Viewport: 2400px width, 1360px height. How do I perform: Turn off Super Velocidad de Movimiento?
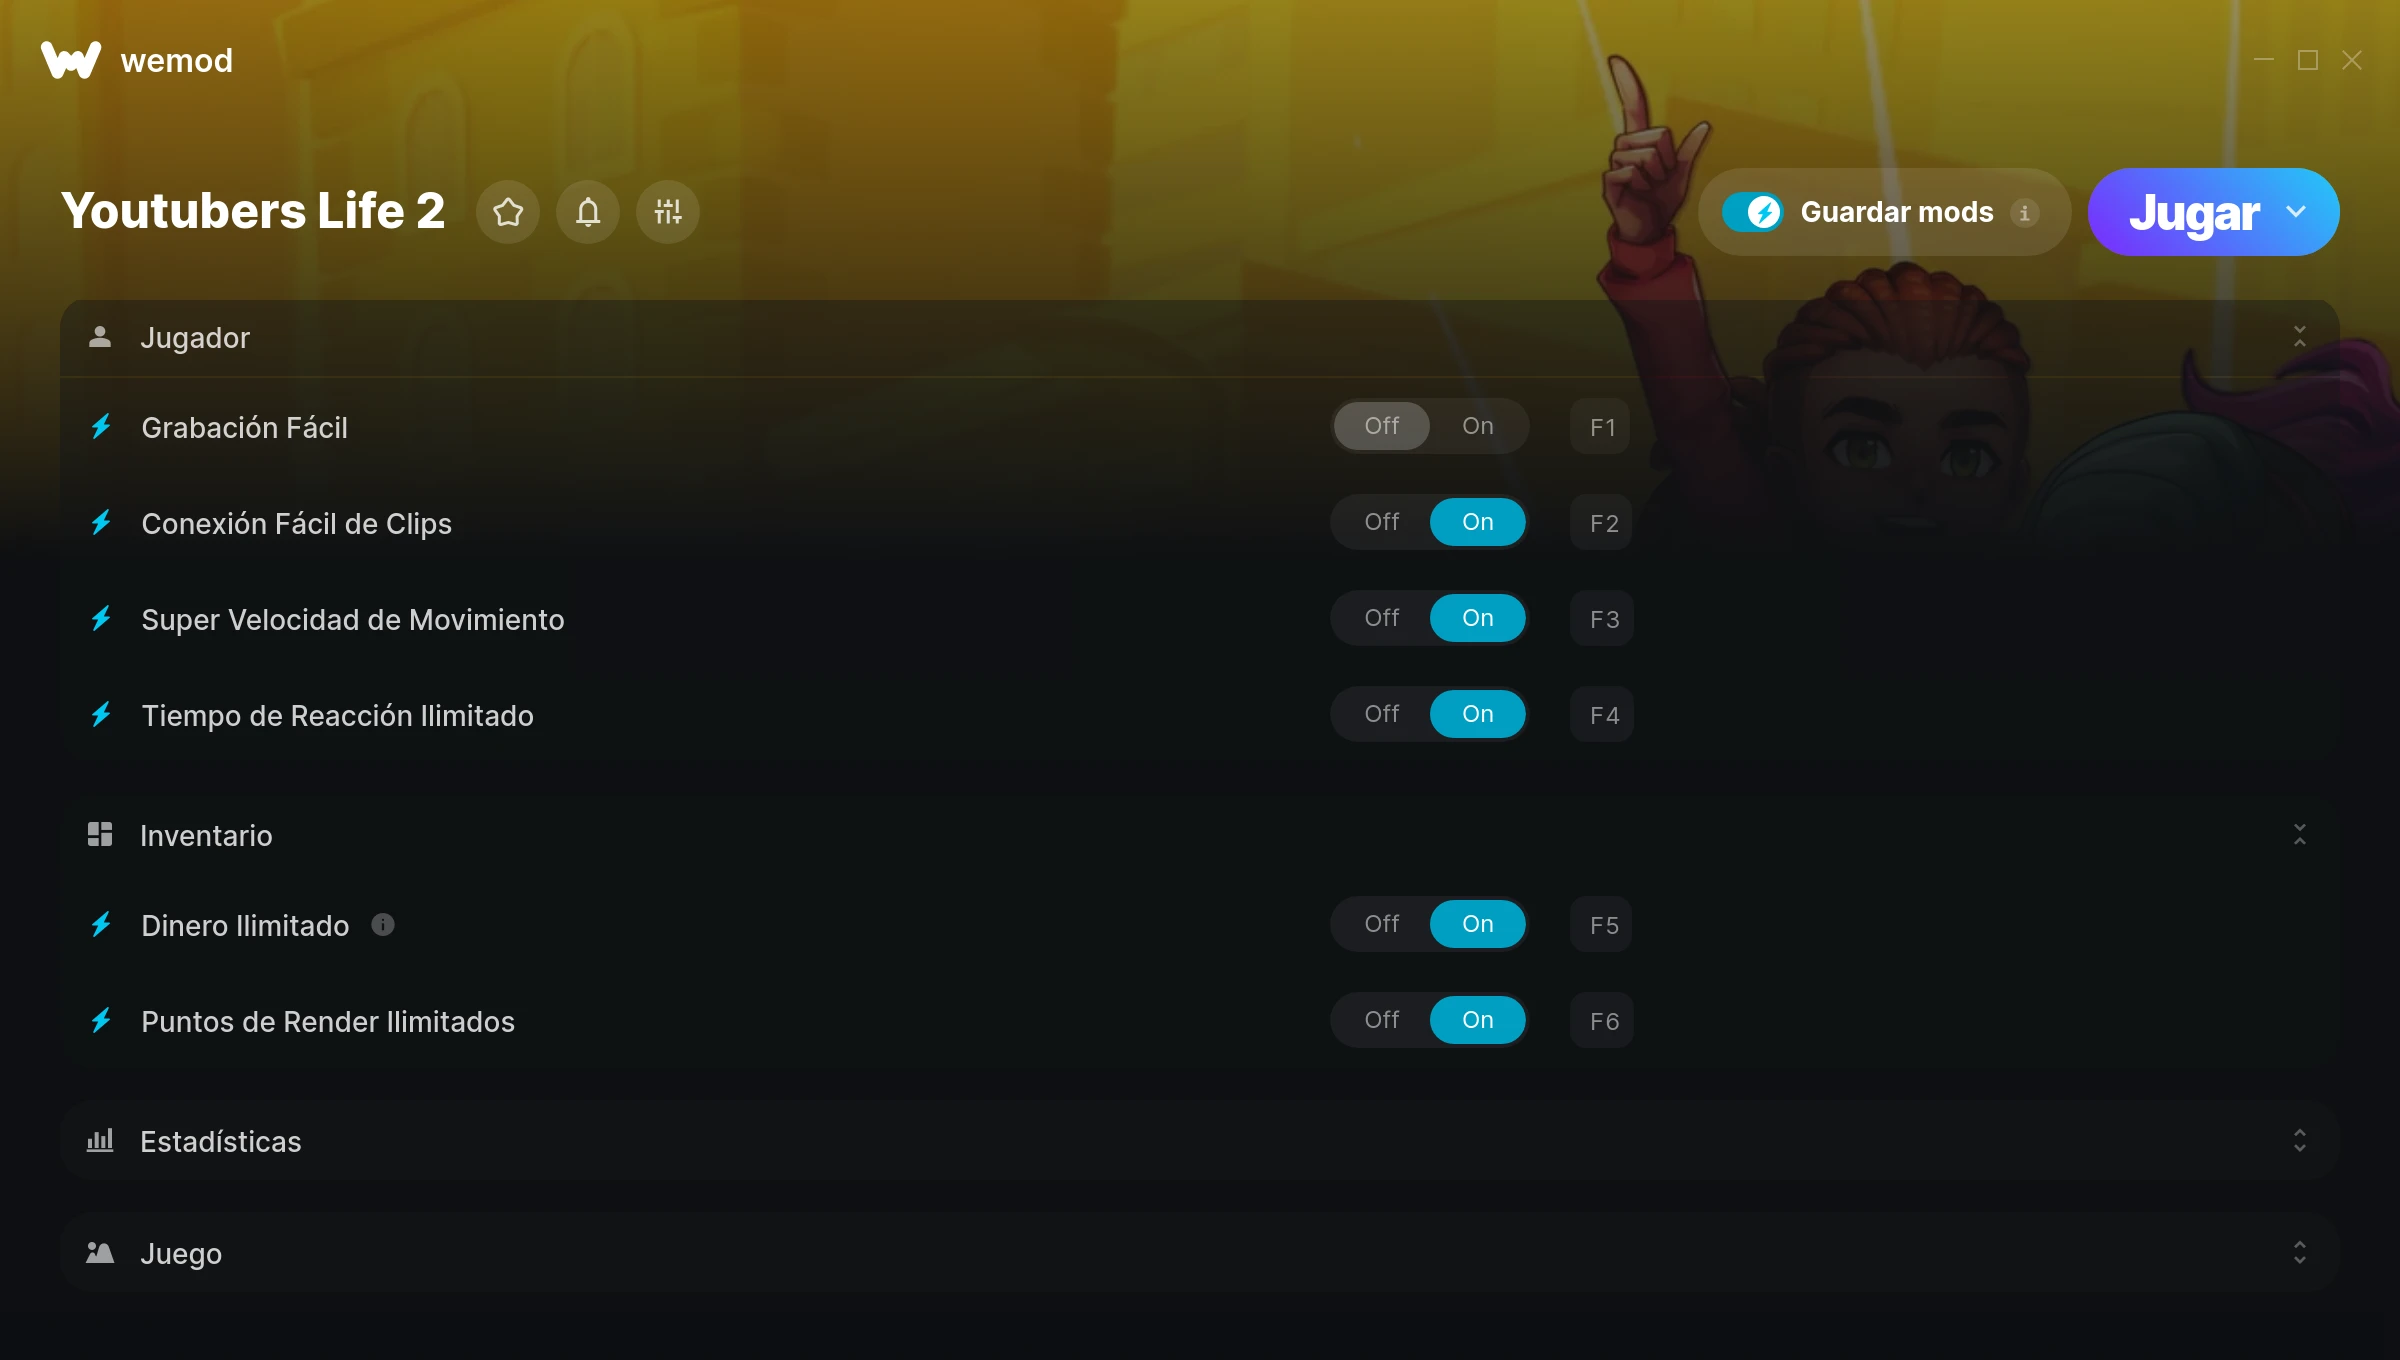pos(1382,618)
